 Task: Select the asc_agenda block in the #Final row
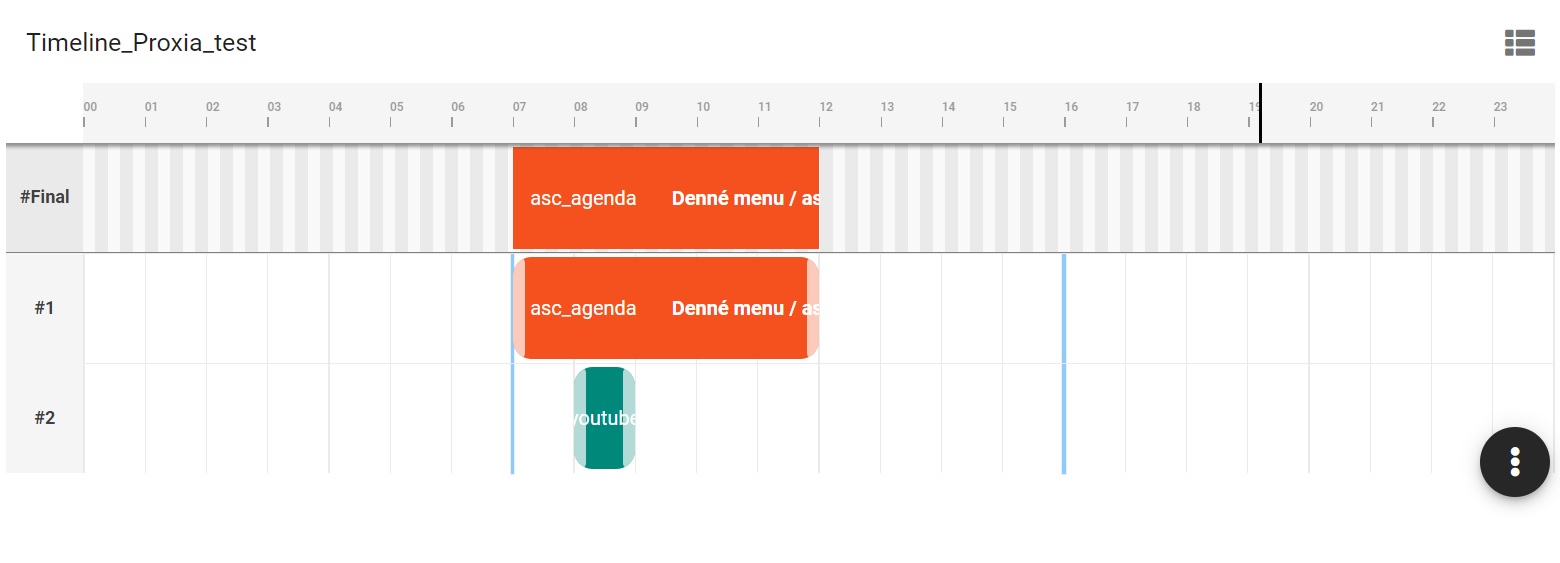[583, 198]
